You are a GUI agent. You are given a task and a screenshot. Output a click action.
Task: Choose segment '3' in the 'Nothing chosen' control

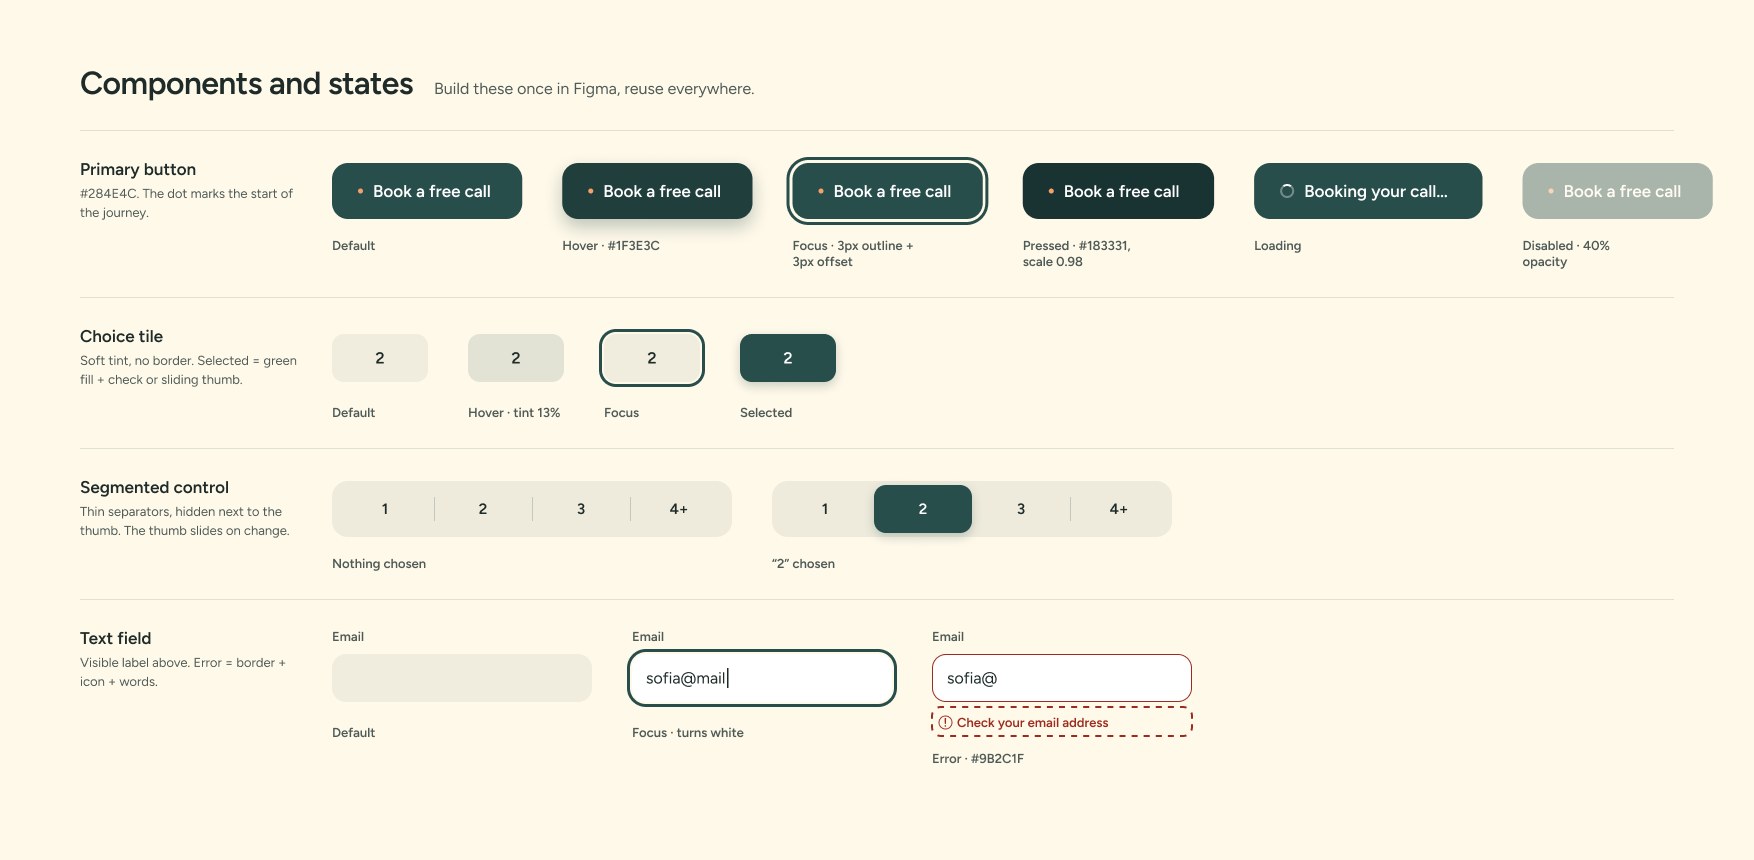click(x=581, y=509)
